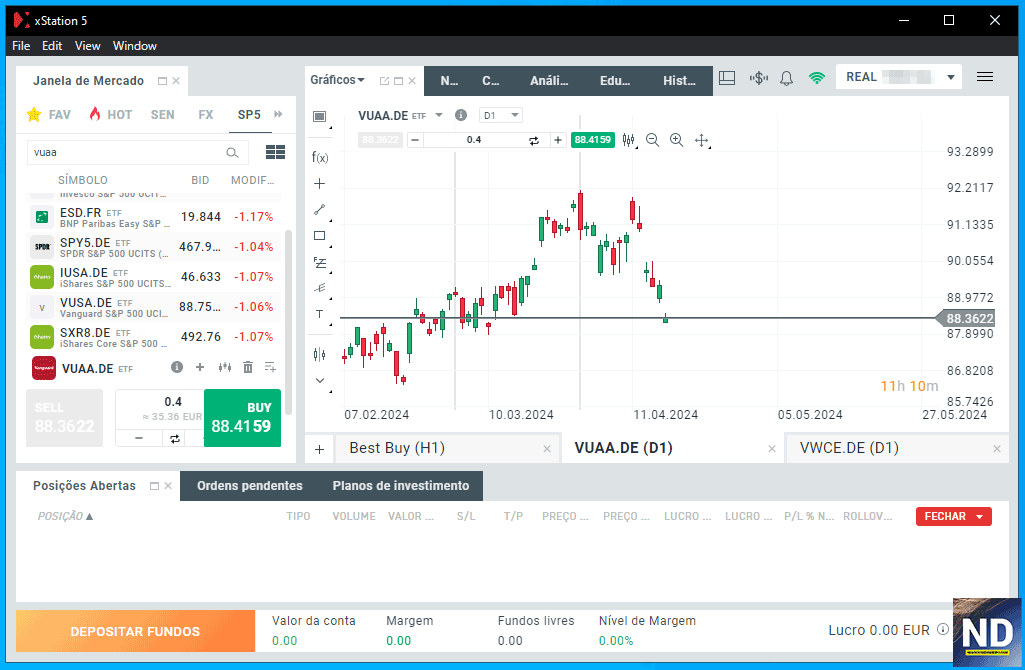Screen dimensions: 1025x670
Task: Open the Window menu
Action: pyautogui.click(x=135, y=46)
